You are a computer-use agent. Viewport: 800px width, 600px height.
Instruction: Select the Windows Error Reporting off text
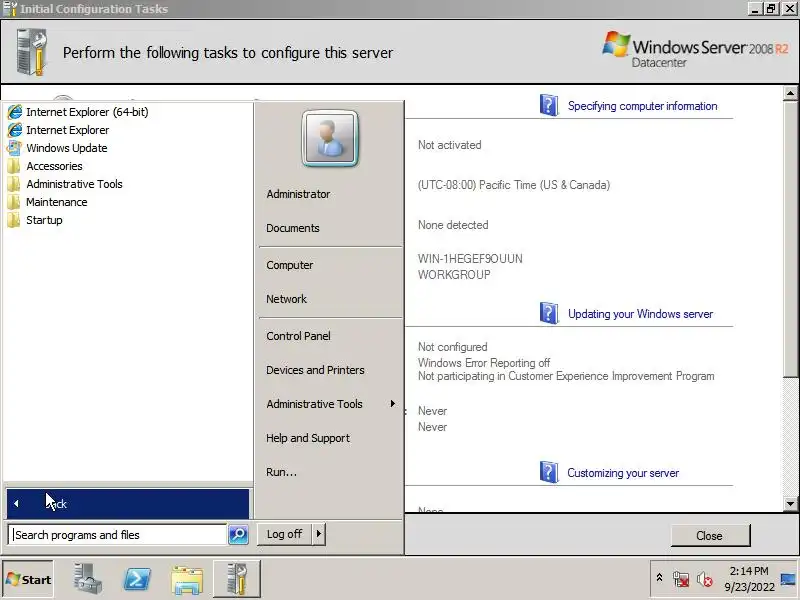484,363
